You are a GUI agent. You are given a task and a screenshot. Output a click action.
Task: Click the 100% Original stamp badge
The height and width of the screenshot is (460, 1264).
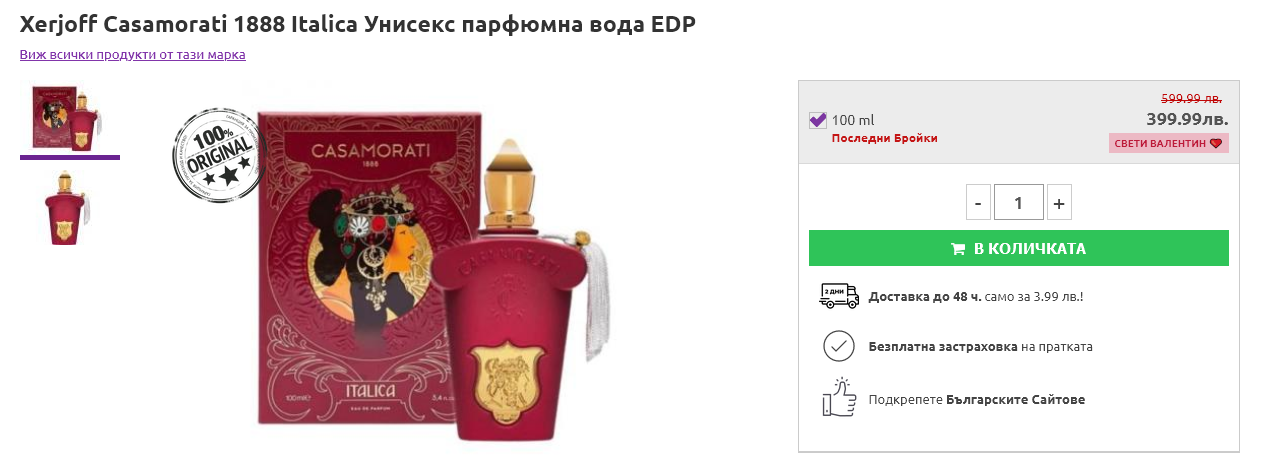pyautogui.click(x=220, y=155)
